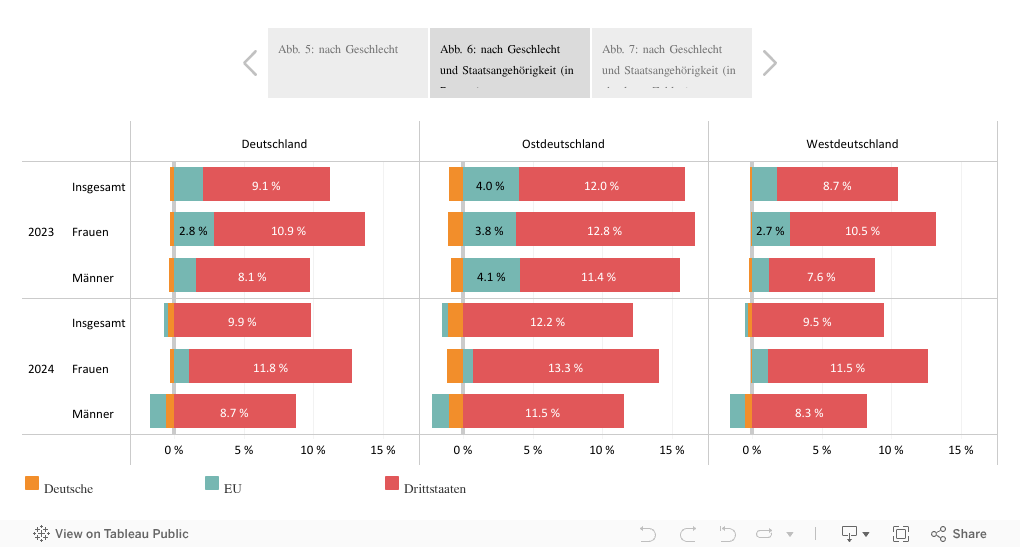1020x547 pixels.
Task: Select the 10.9 % Deutschland Frauen bar
Action: (289, 230)
